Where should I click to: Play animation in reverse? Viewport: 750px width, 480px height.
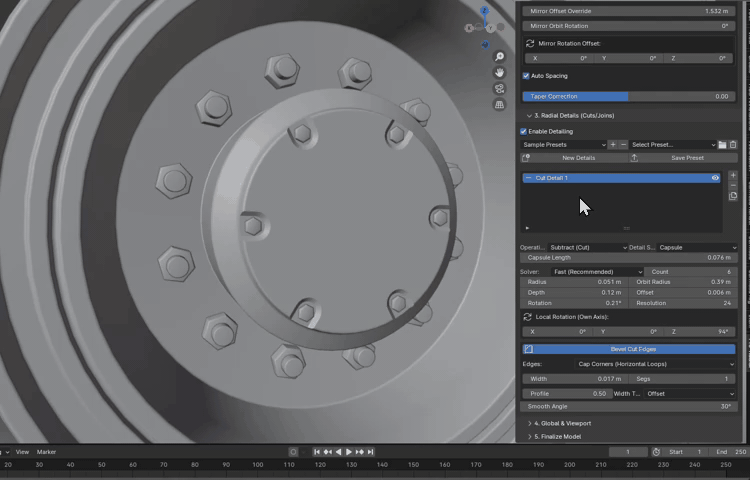(339, 452)
